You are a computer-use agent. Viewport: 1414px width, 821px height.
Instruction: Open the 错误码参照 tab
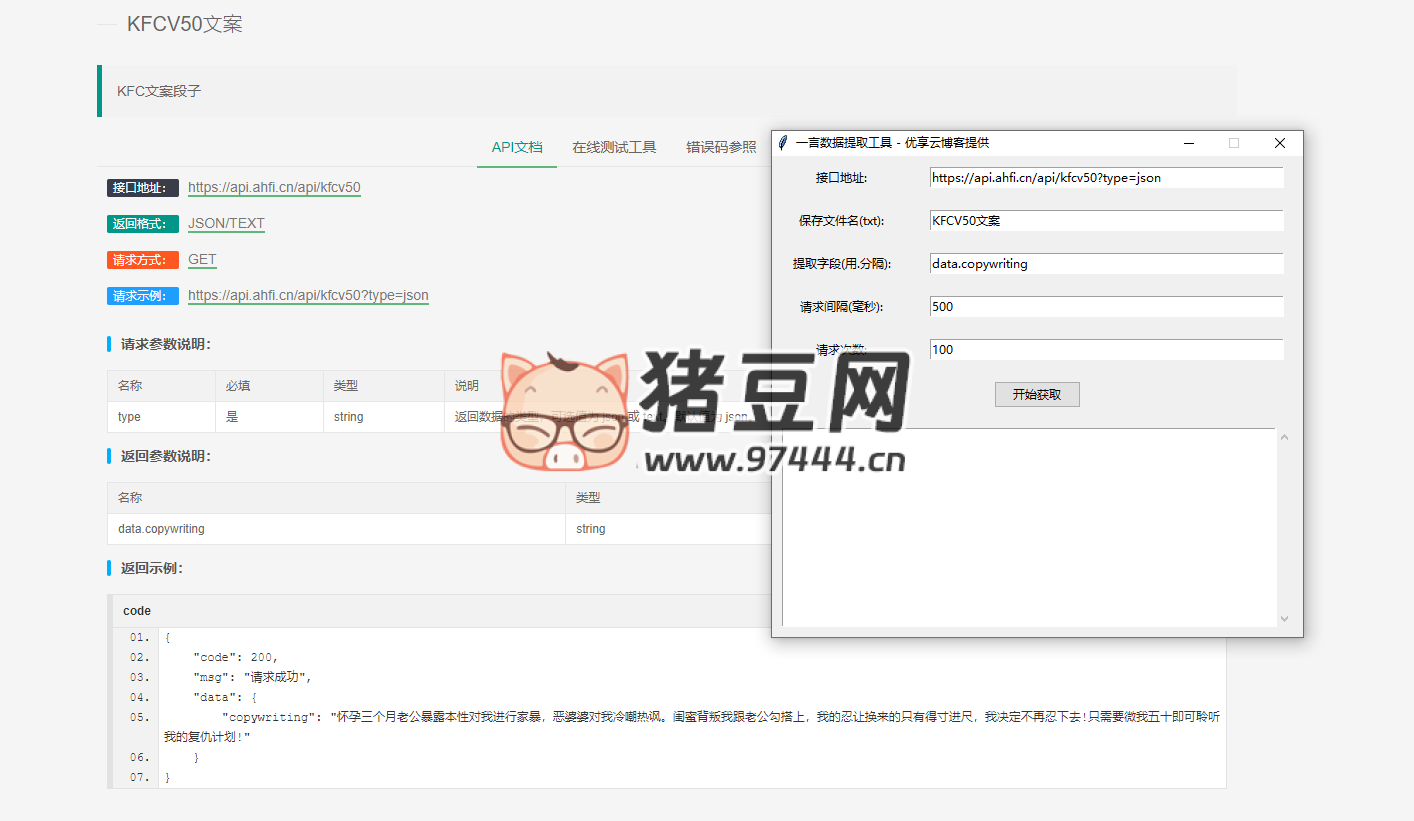point(721,147)
